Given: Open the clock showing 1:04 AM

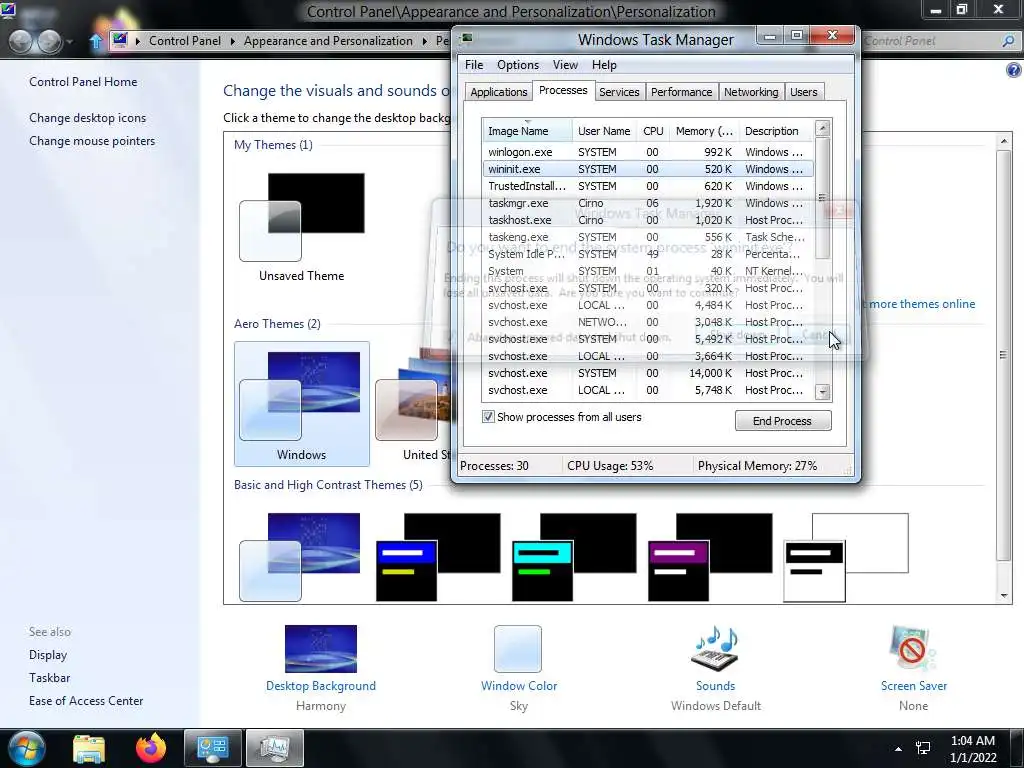Looking at the screenshot, I should (973, 748).
